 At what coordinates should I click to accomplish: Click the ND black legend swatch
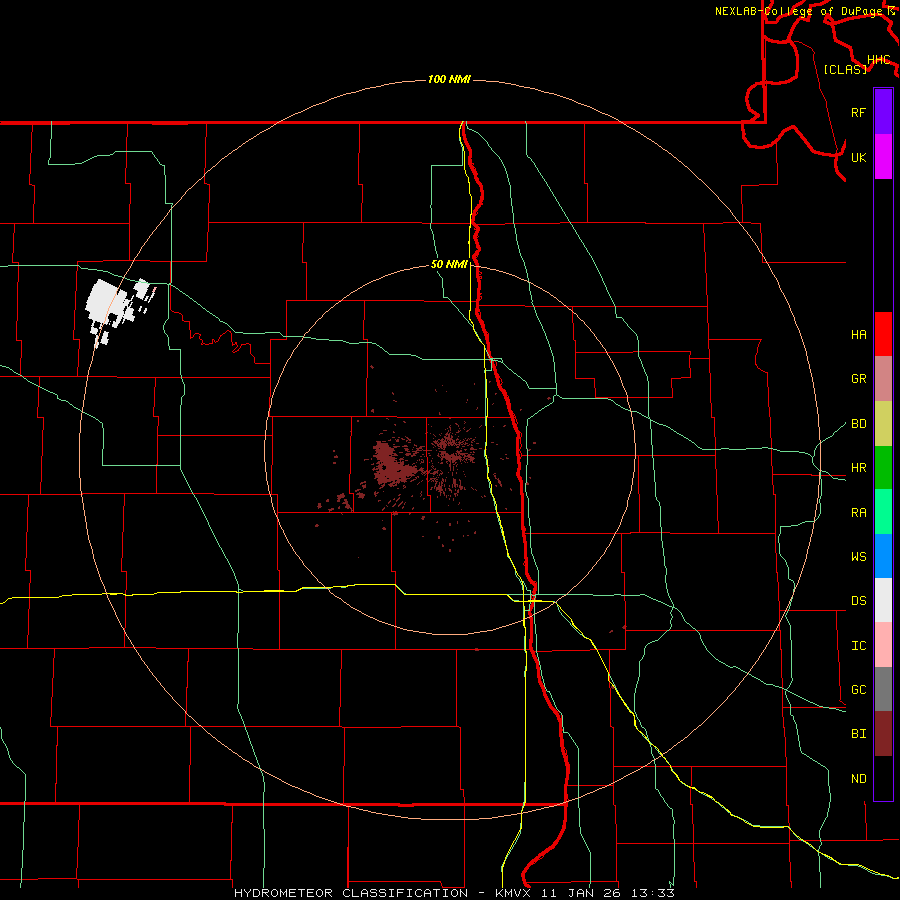pyautogui.click(x=883, y=778)
